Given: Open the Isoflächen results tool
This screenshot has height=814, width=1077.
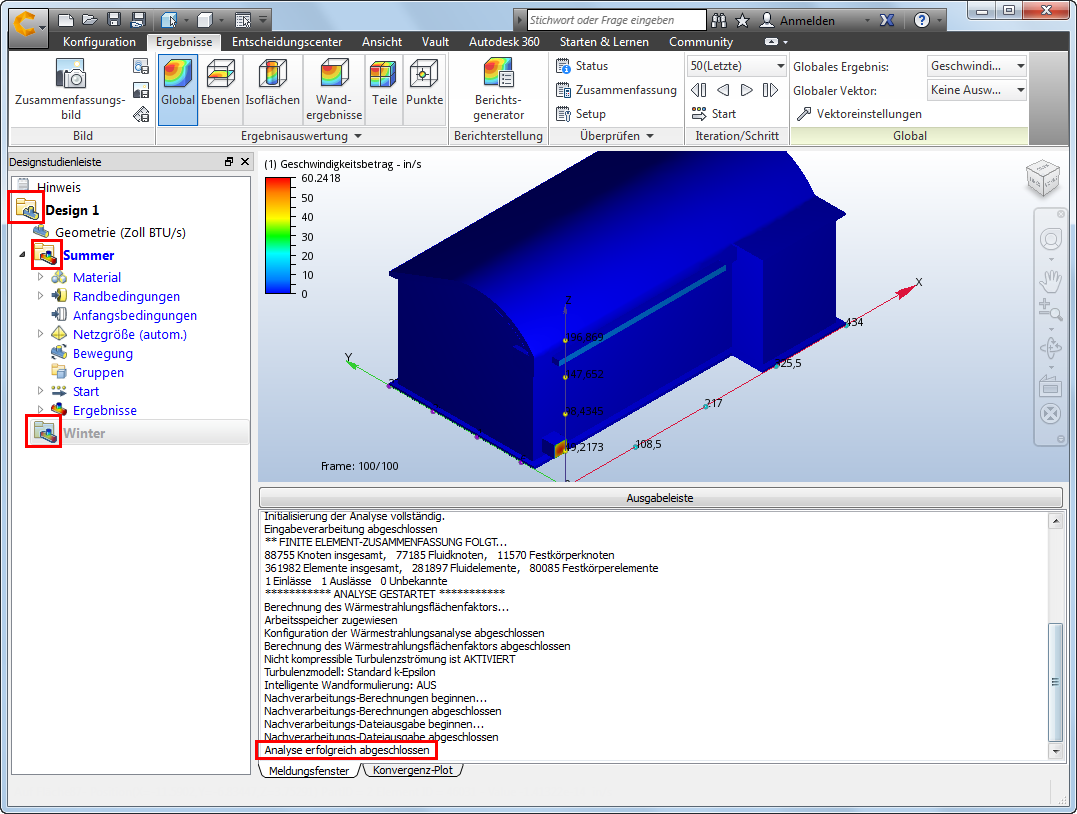Looking at the screenshot, I should click(273, 89).
